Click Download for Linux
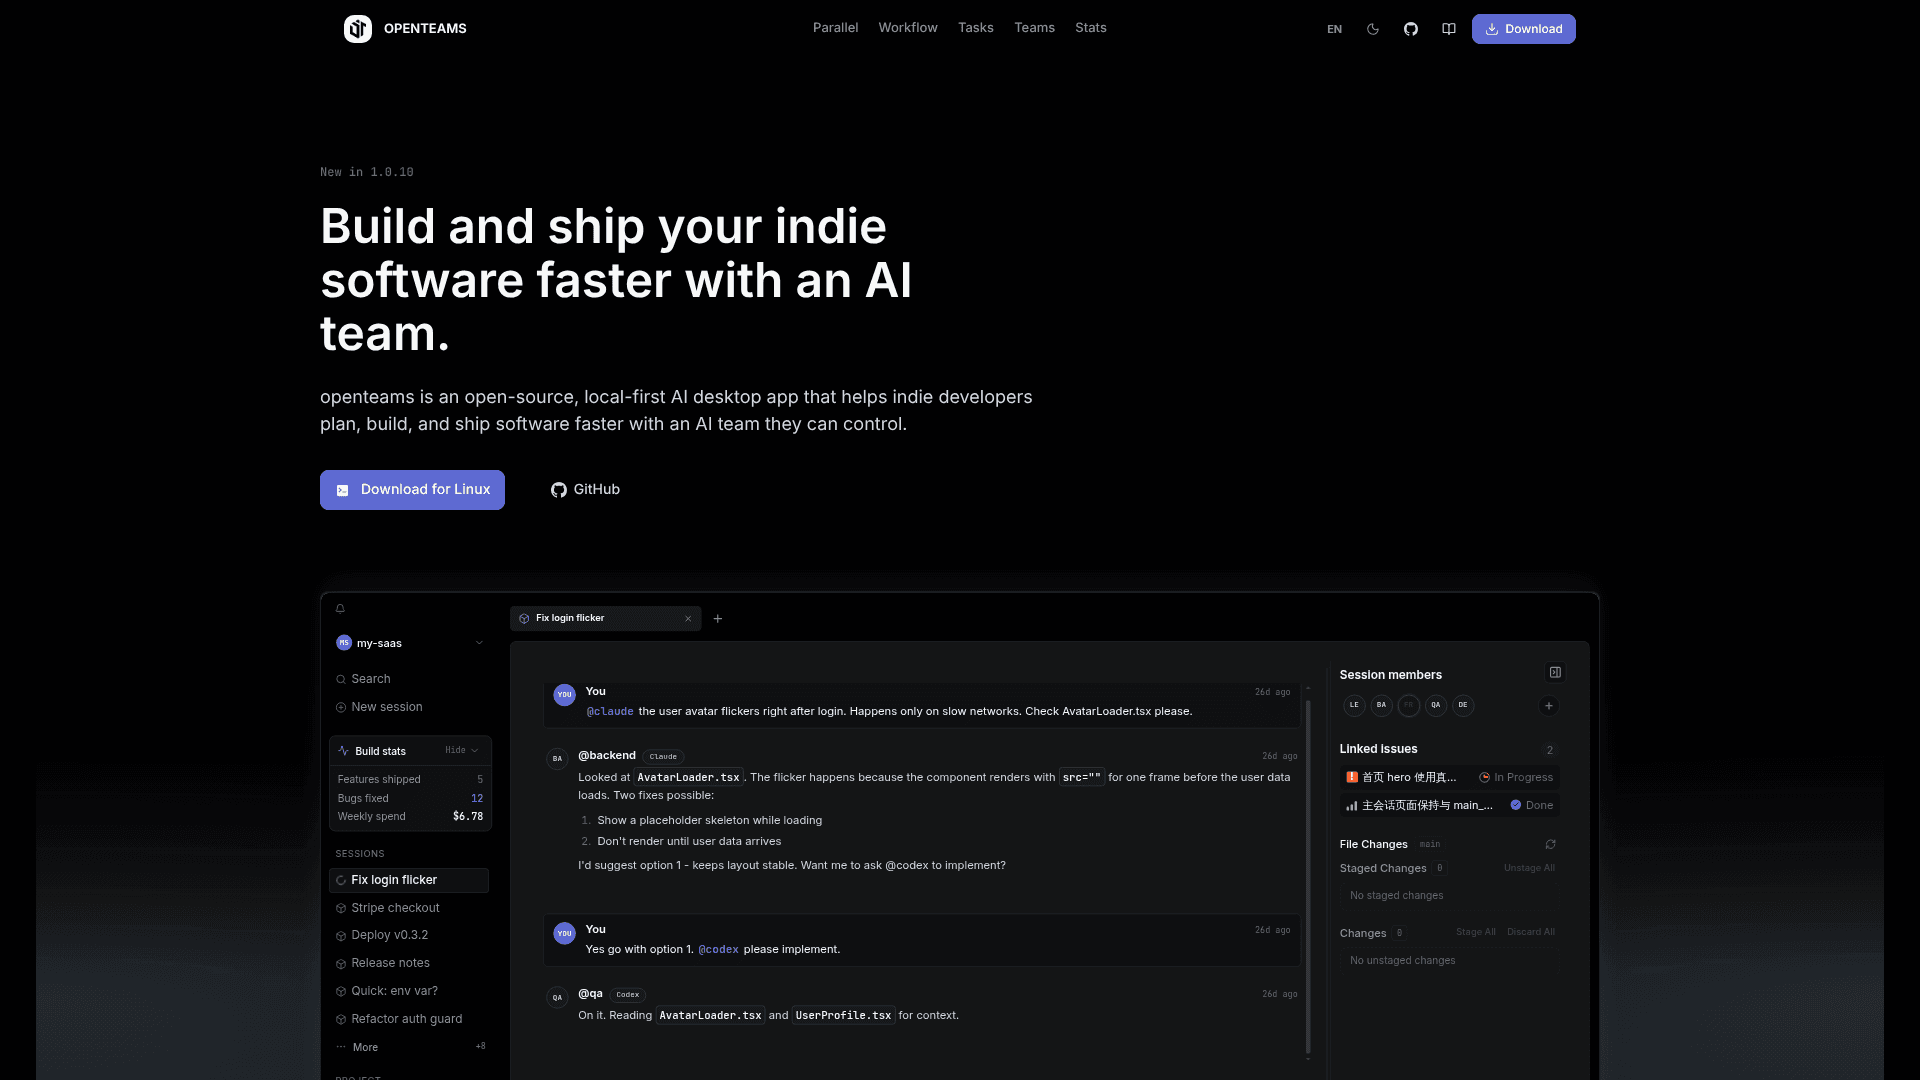Viewport: 1920px width, 1080px height. point(412,490)
